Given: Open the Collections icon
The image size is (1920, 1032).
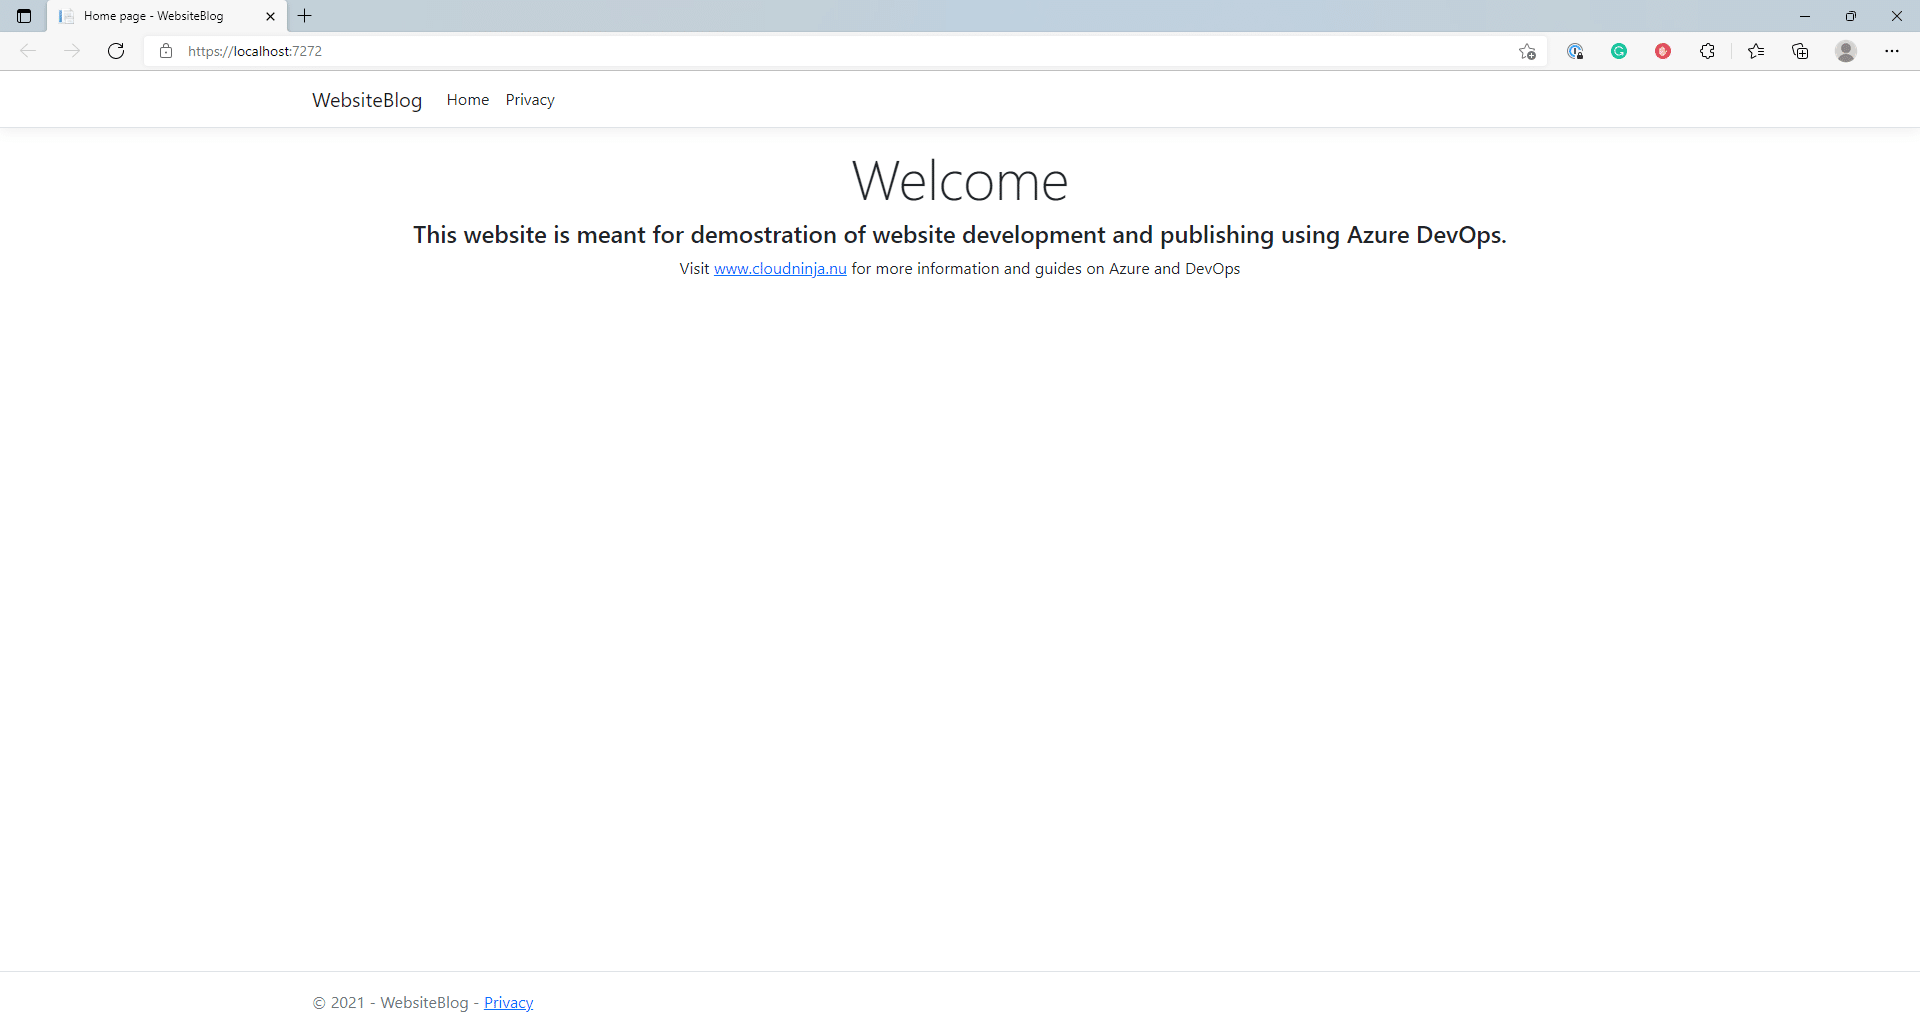Looking at the screenshot, I should pos(1800,51).
